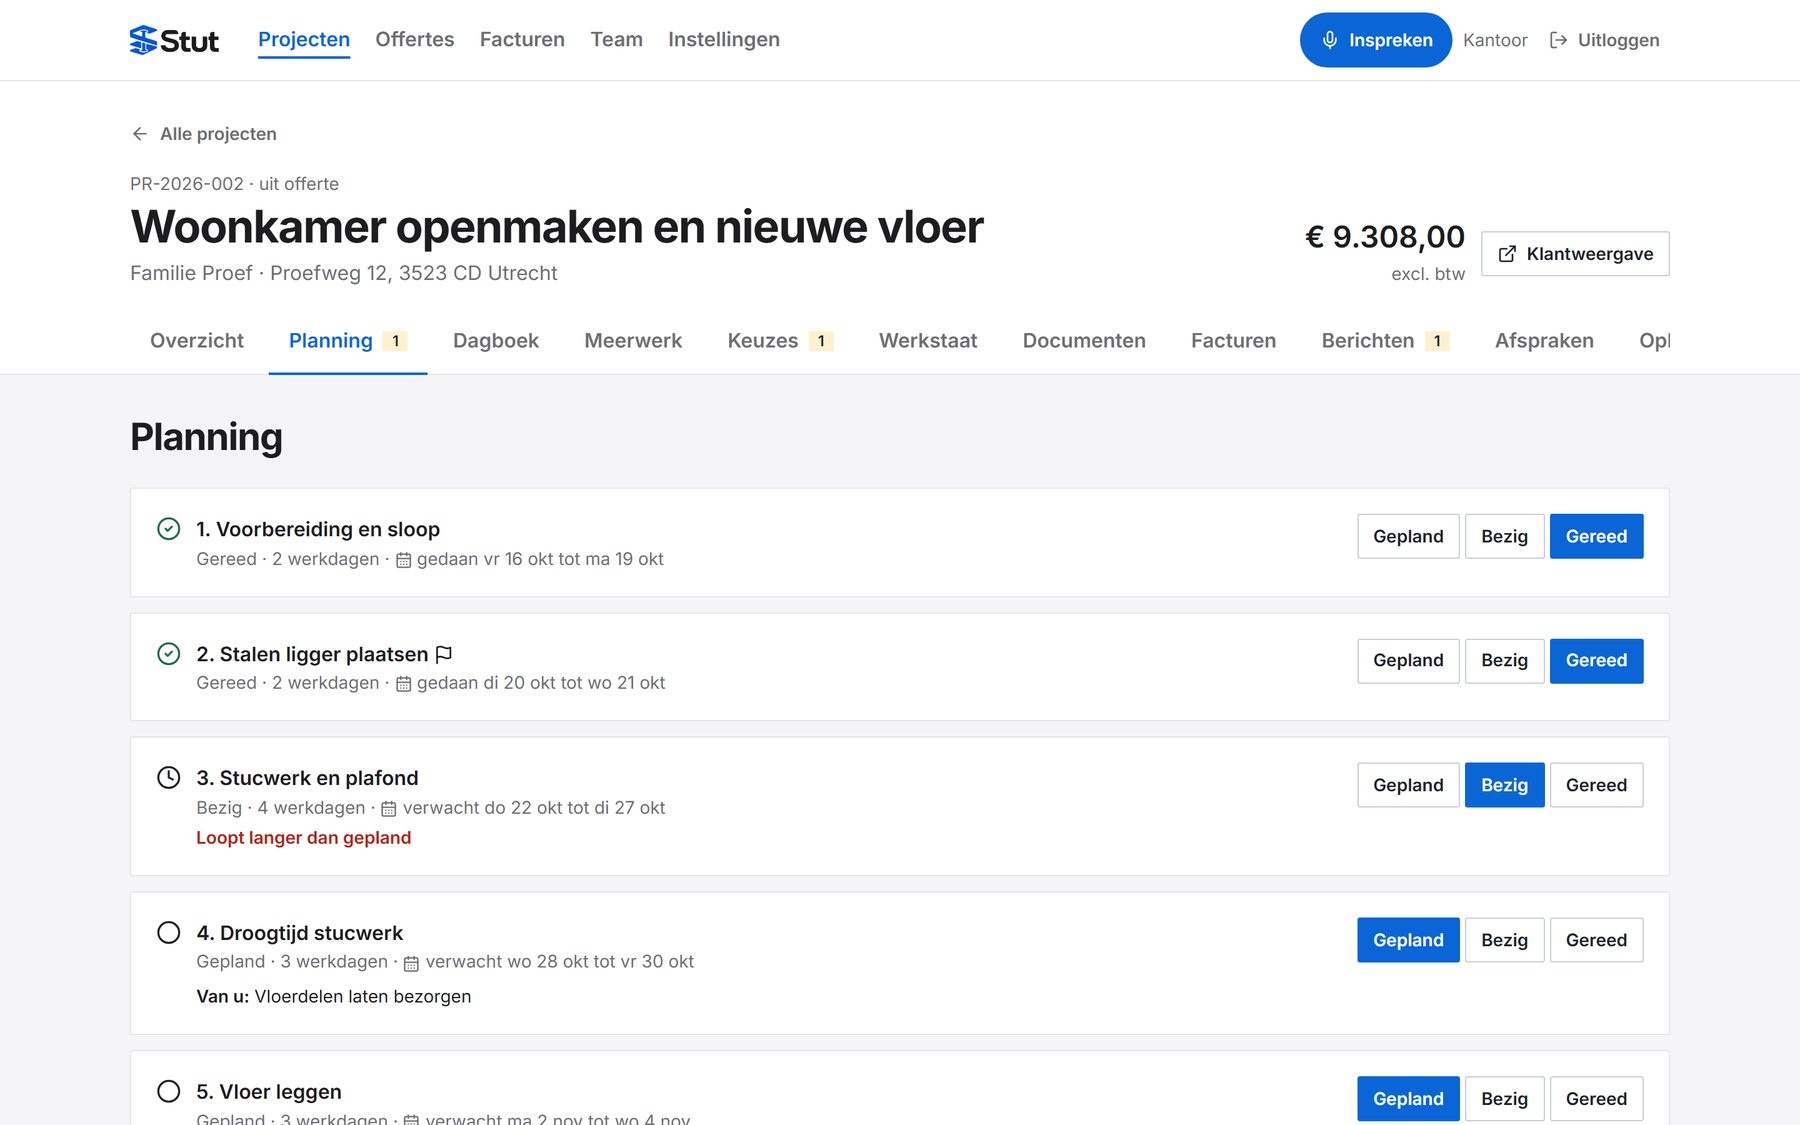1800x1125 pixels.
Task: Open the Werkstaat tab
Action: 928,341
